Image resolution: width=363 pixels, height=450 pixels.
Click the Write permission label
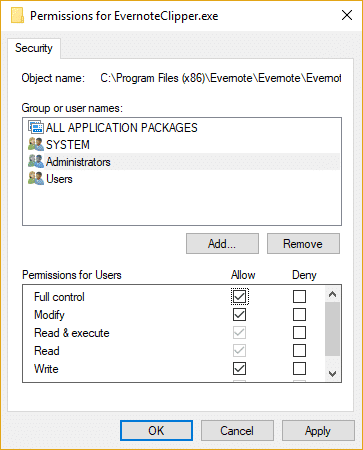pos(46,369)
